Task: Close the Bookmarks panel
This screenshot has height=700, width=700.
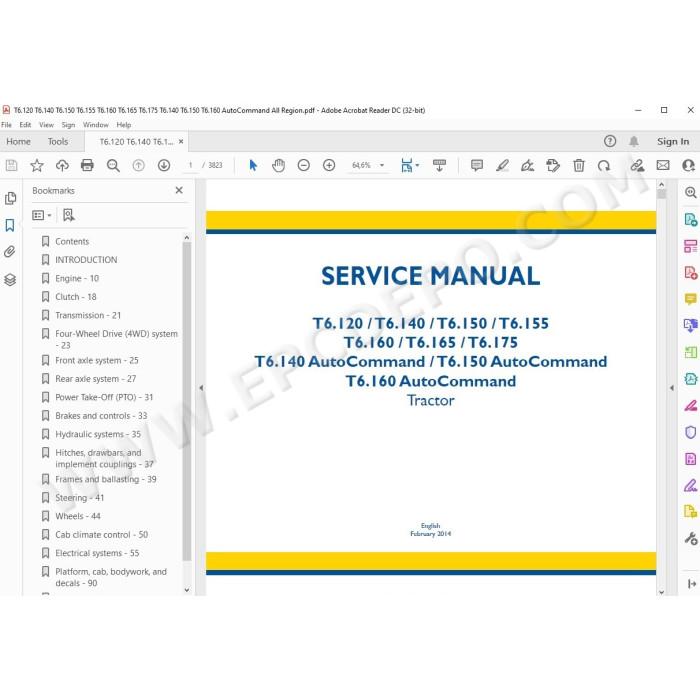Action: pyautogui.click(x=179, y=190)
